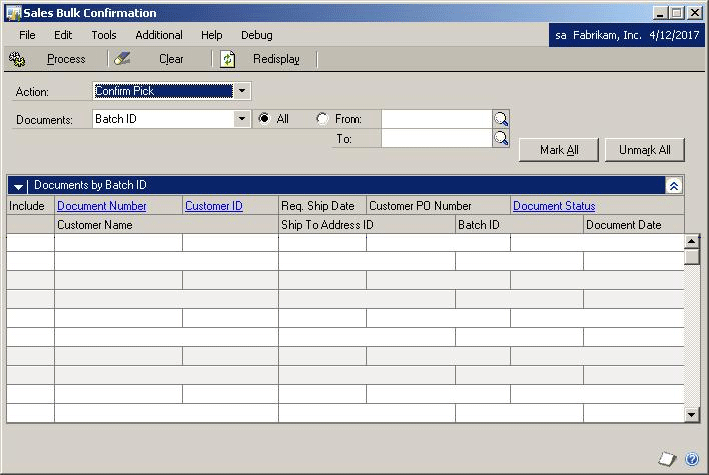
Task: Click the Redisplay refresh icon
Action: tap(227, 59)
